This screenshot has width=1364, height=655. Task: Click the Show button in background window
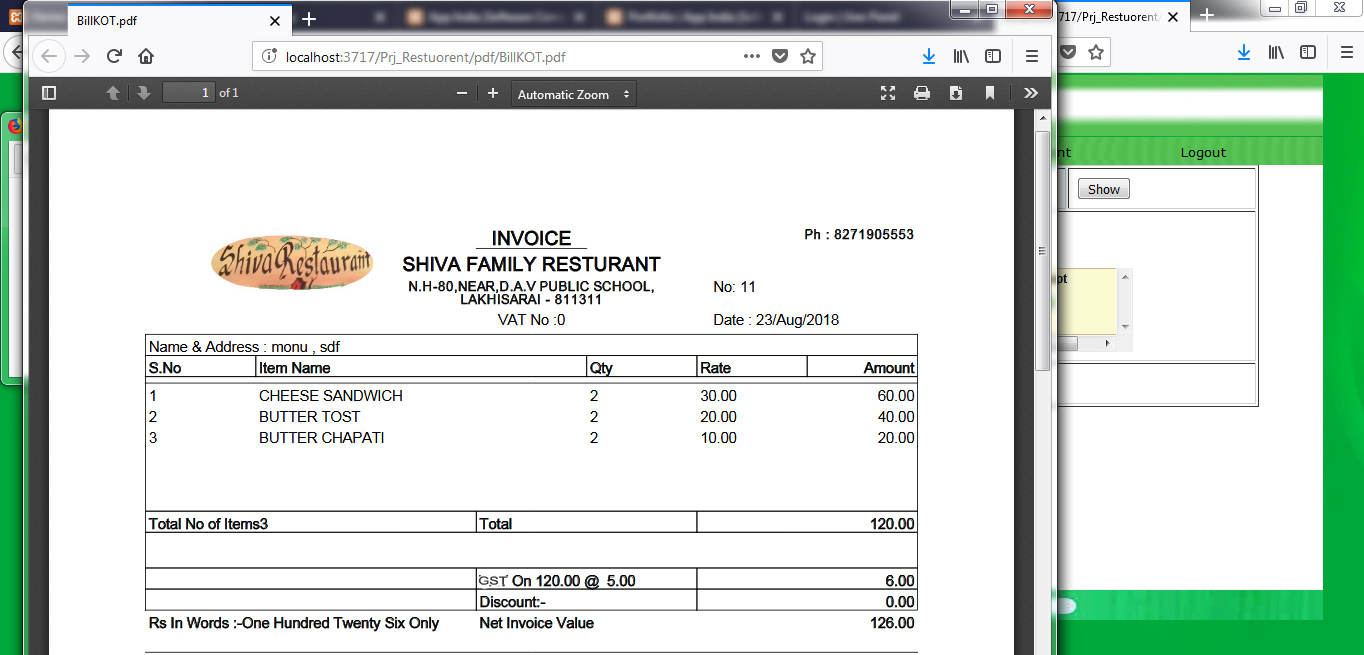pos(1104,189)
